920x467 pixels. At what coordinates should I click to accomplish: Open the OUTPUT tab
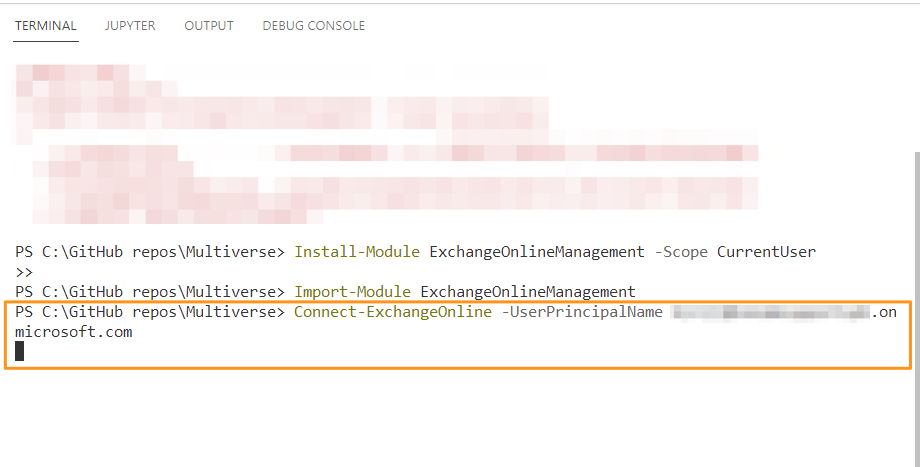click(209, 26)
